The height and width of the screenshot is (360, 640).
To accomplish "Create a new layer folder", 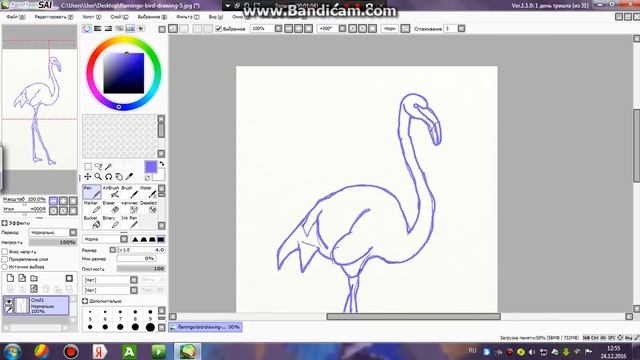I will (34, 278).
